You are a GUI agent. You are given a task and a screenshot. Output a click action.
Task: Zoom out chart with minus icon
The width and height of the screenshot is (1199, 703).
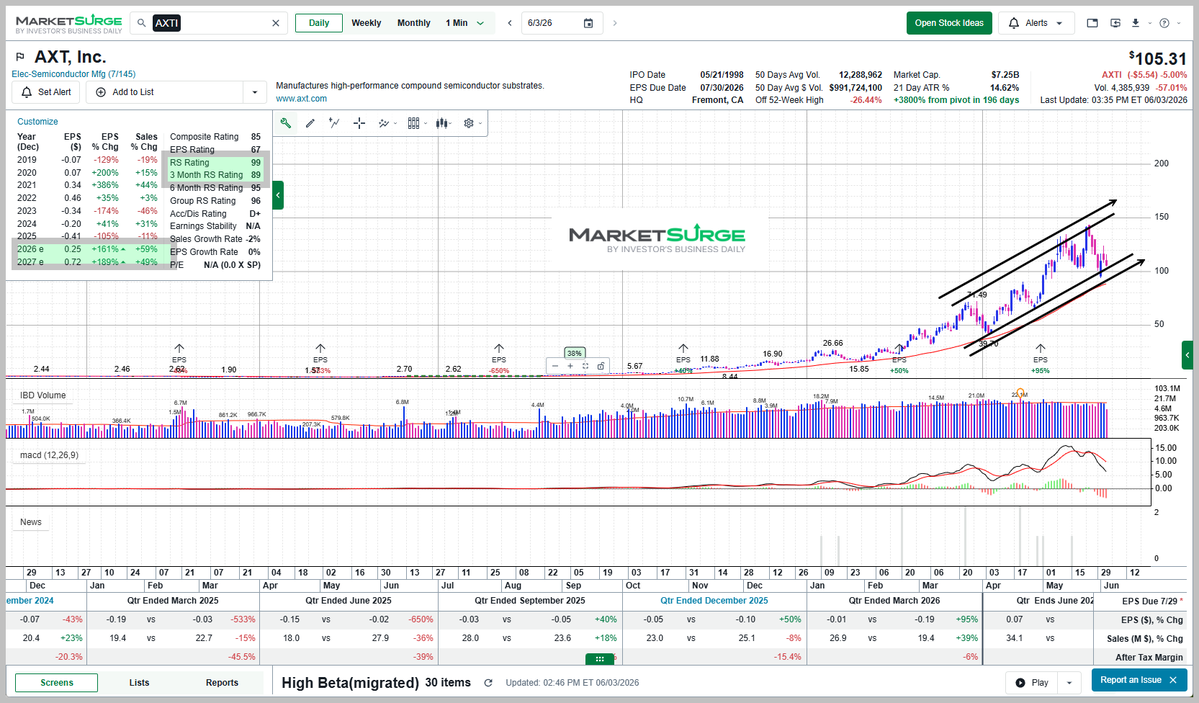tap(555, 366)
